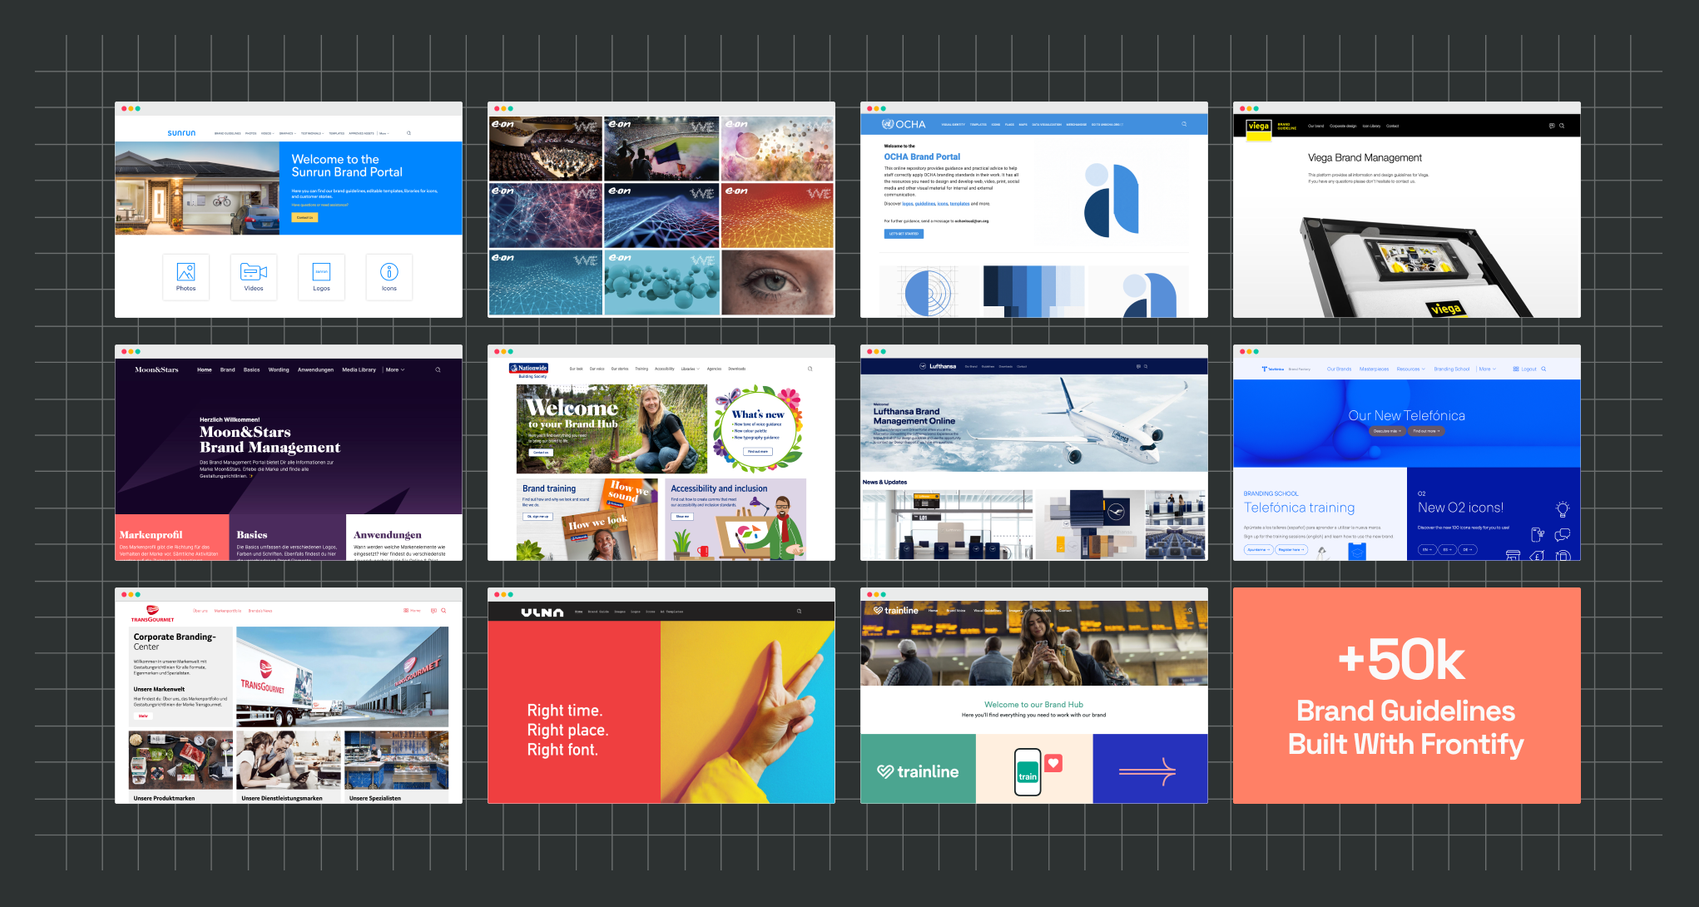
Task: Select Media Library in Moon&Stars navigation
Action: pyautogui.click(x=359, y=370)
